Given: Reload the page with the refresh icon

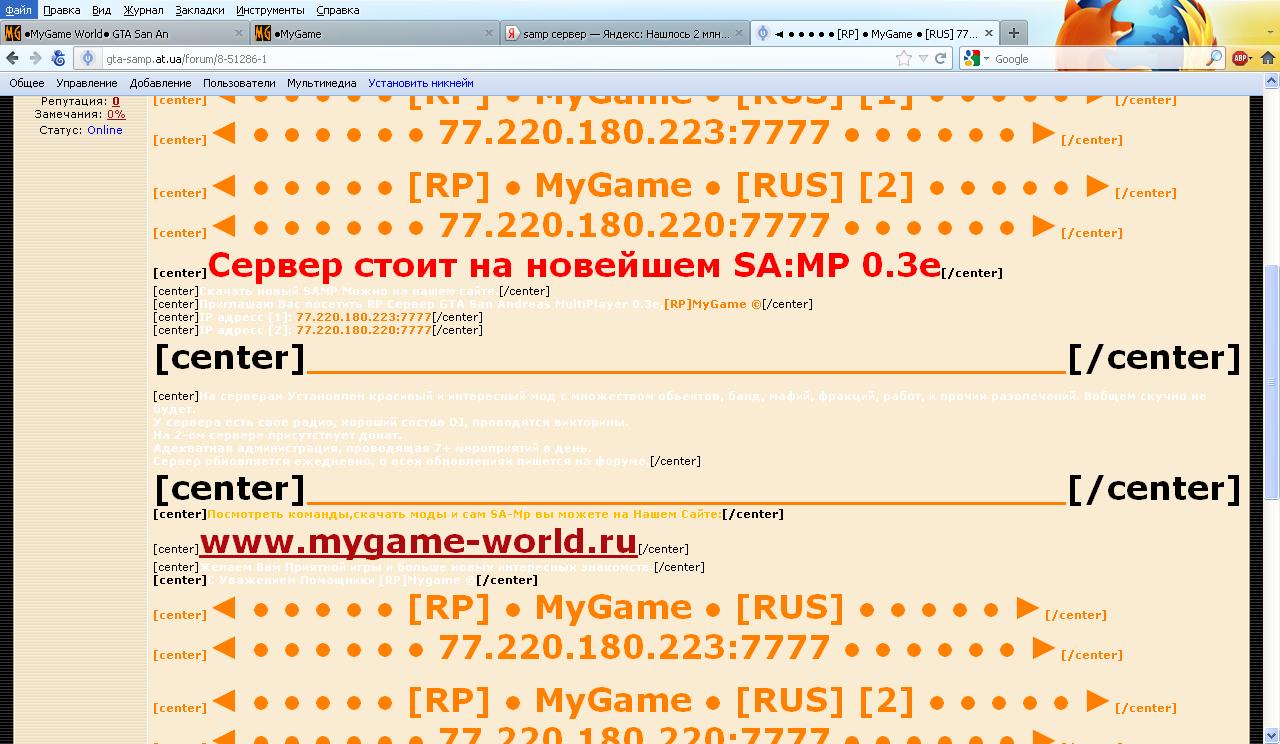Looking at the screenshot, I should (x=941, y=58).
